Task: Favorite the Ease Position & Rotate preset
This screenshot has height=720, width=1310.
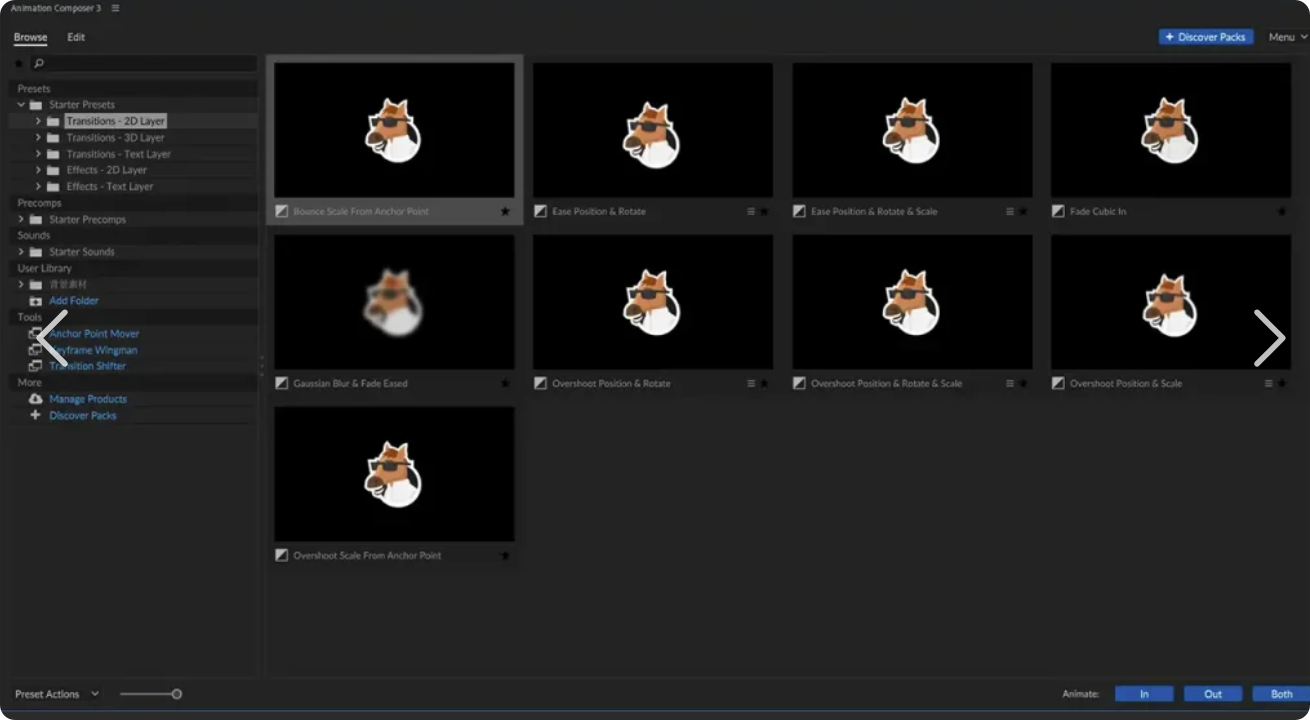Action: (x=764, y=212)
